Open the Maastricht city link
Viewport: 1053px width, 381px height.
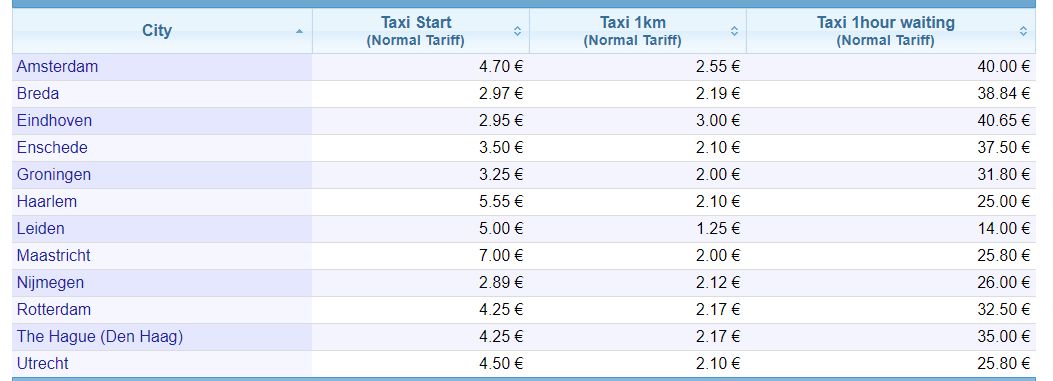pos(53,255)
